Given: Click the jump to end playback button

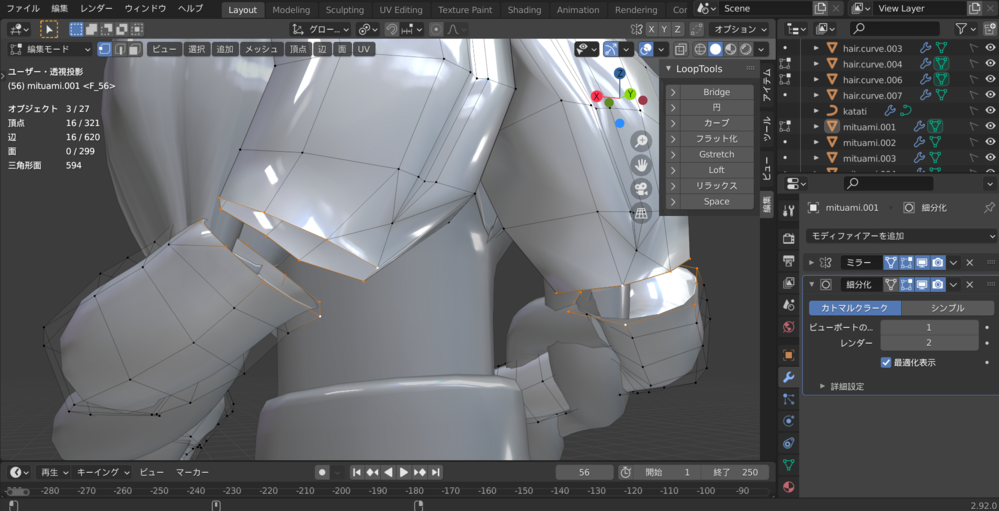Looking at the screenshot, I should [x=436, y=472].
